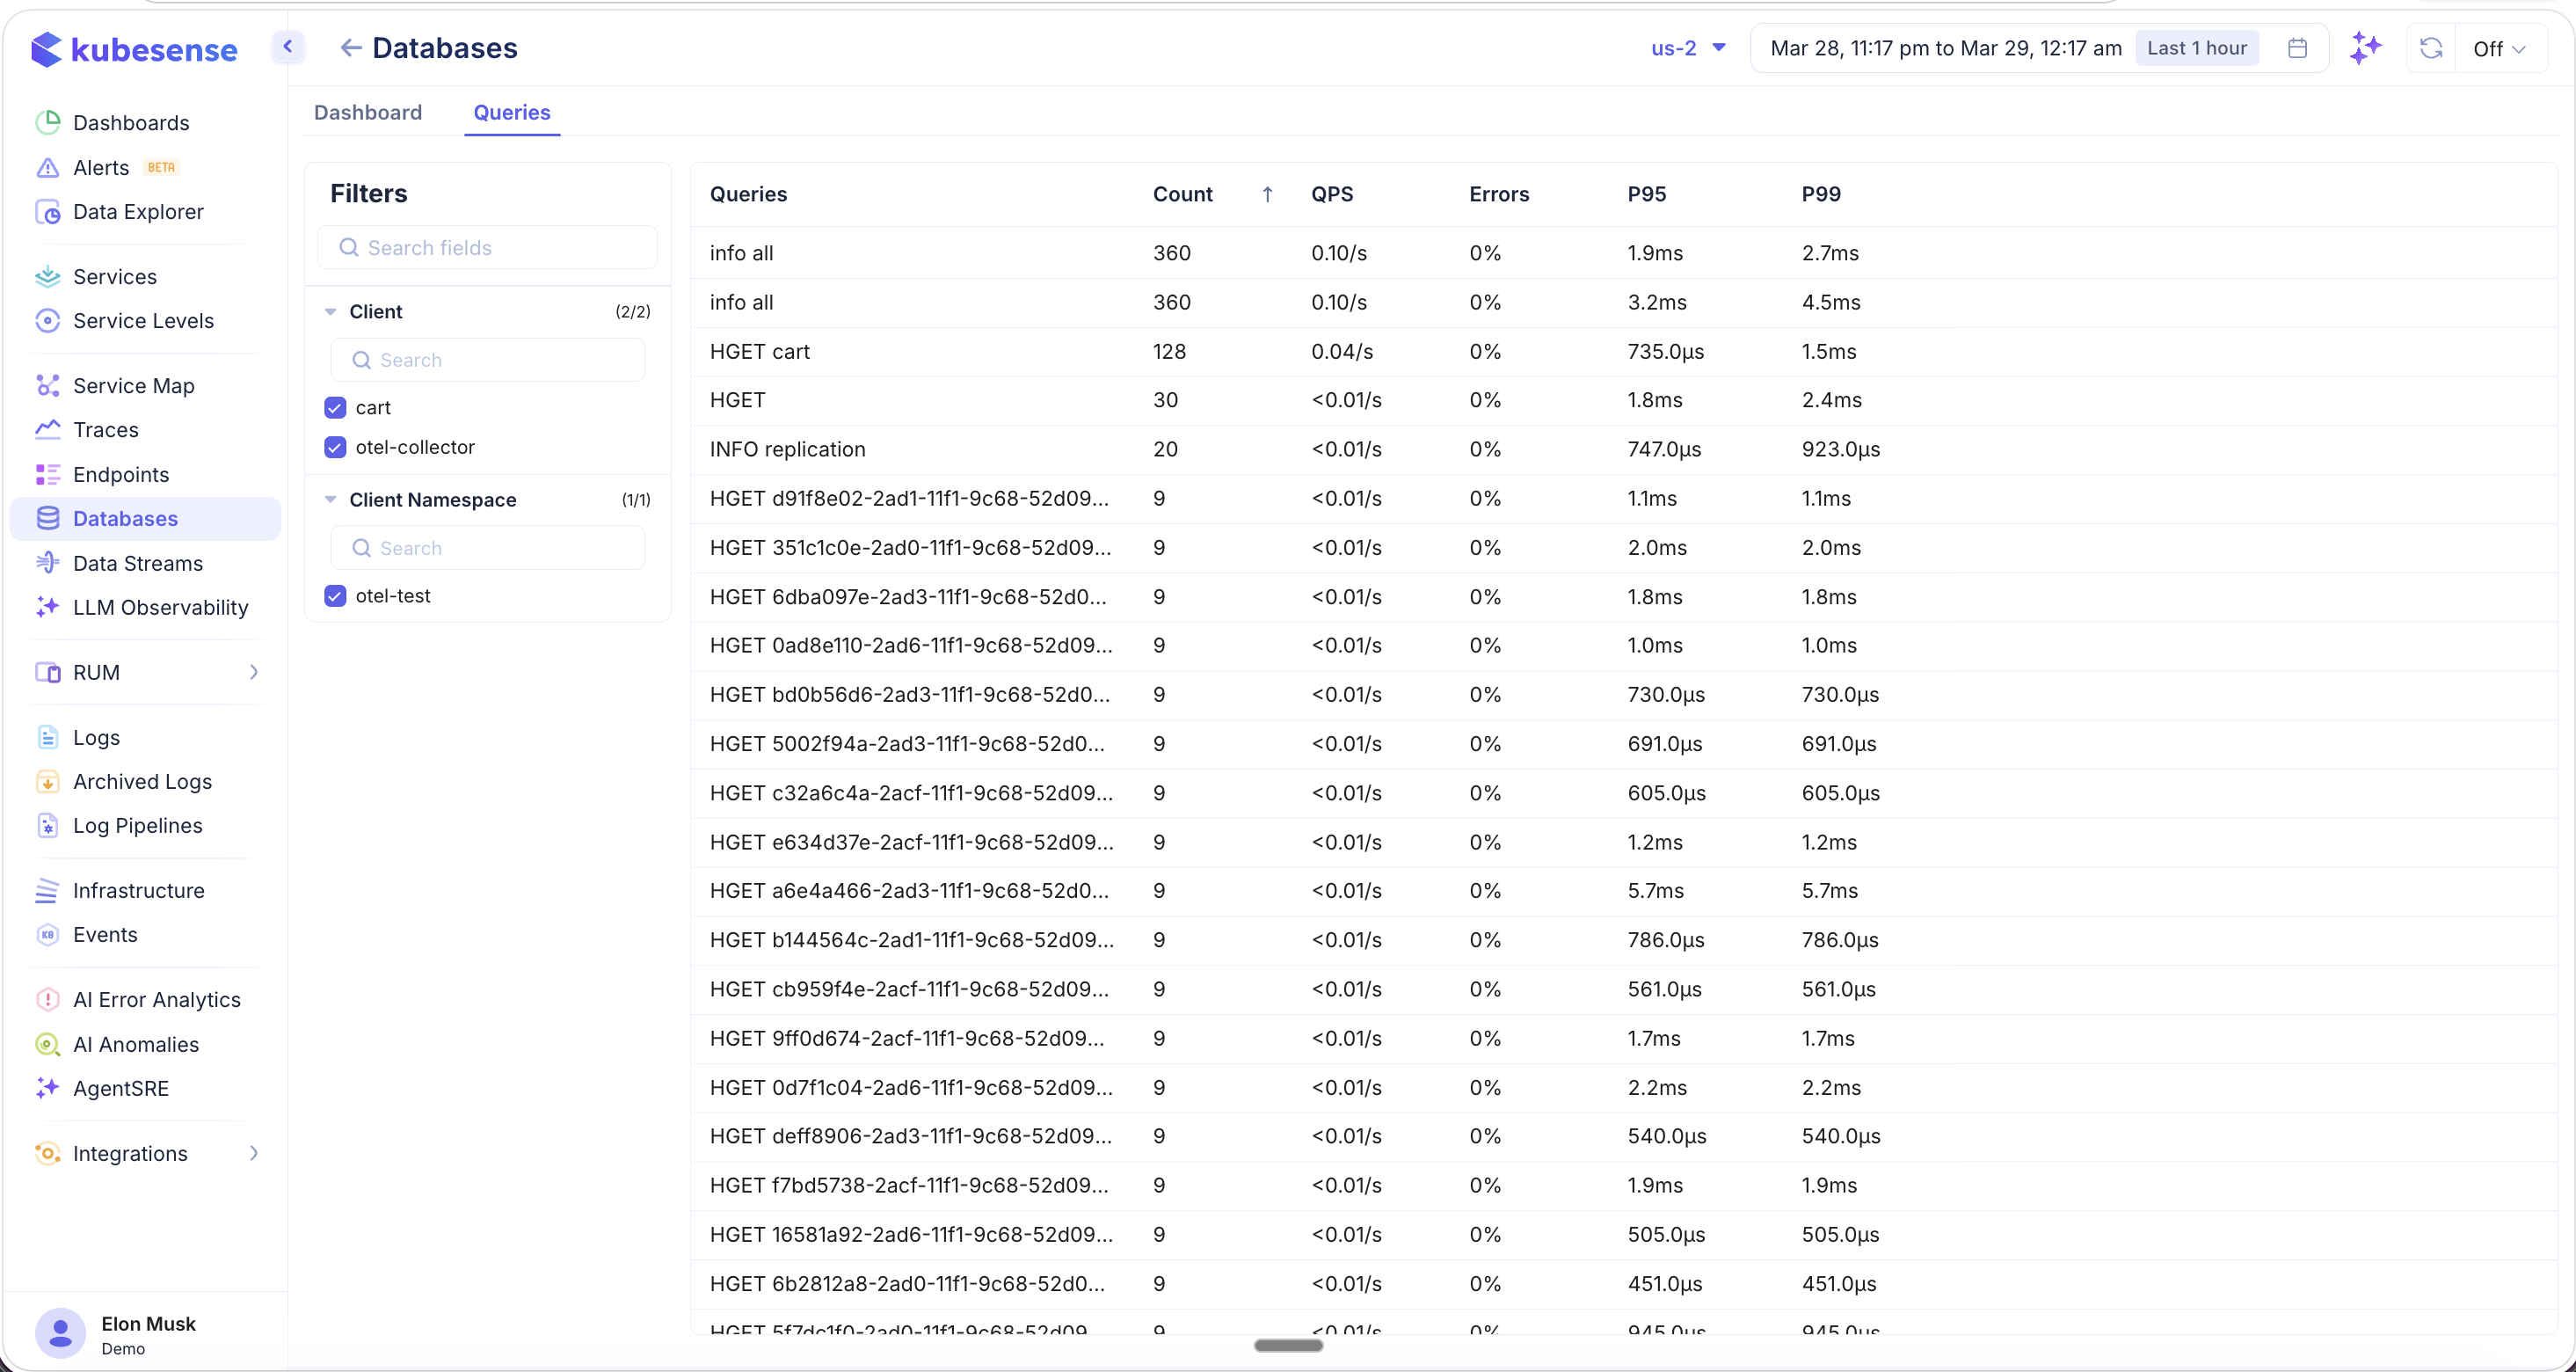Select the Archived Logs icon
The image size is (2576, 1372).
click(x=49, y=781)
